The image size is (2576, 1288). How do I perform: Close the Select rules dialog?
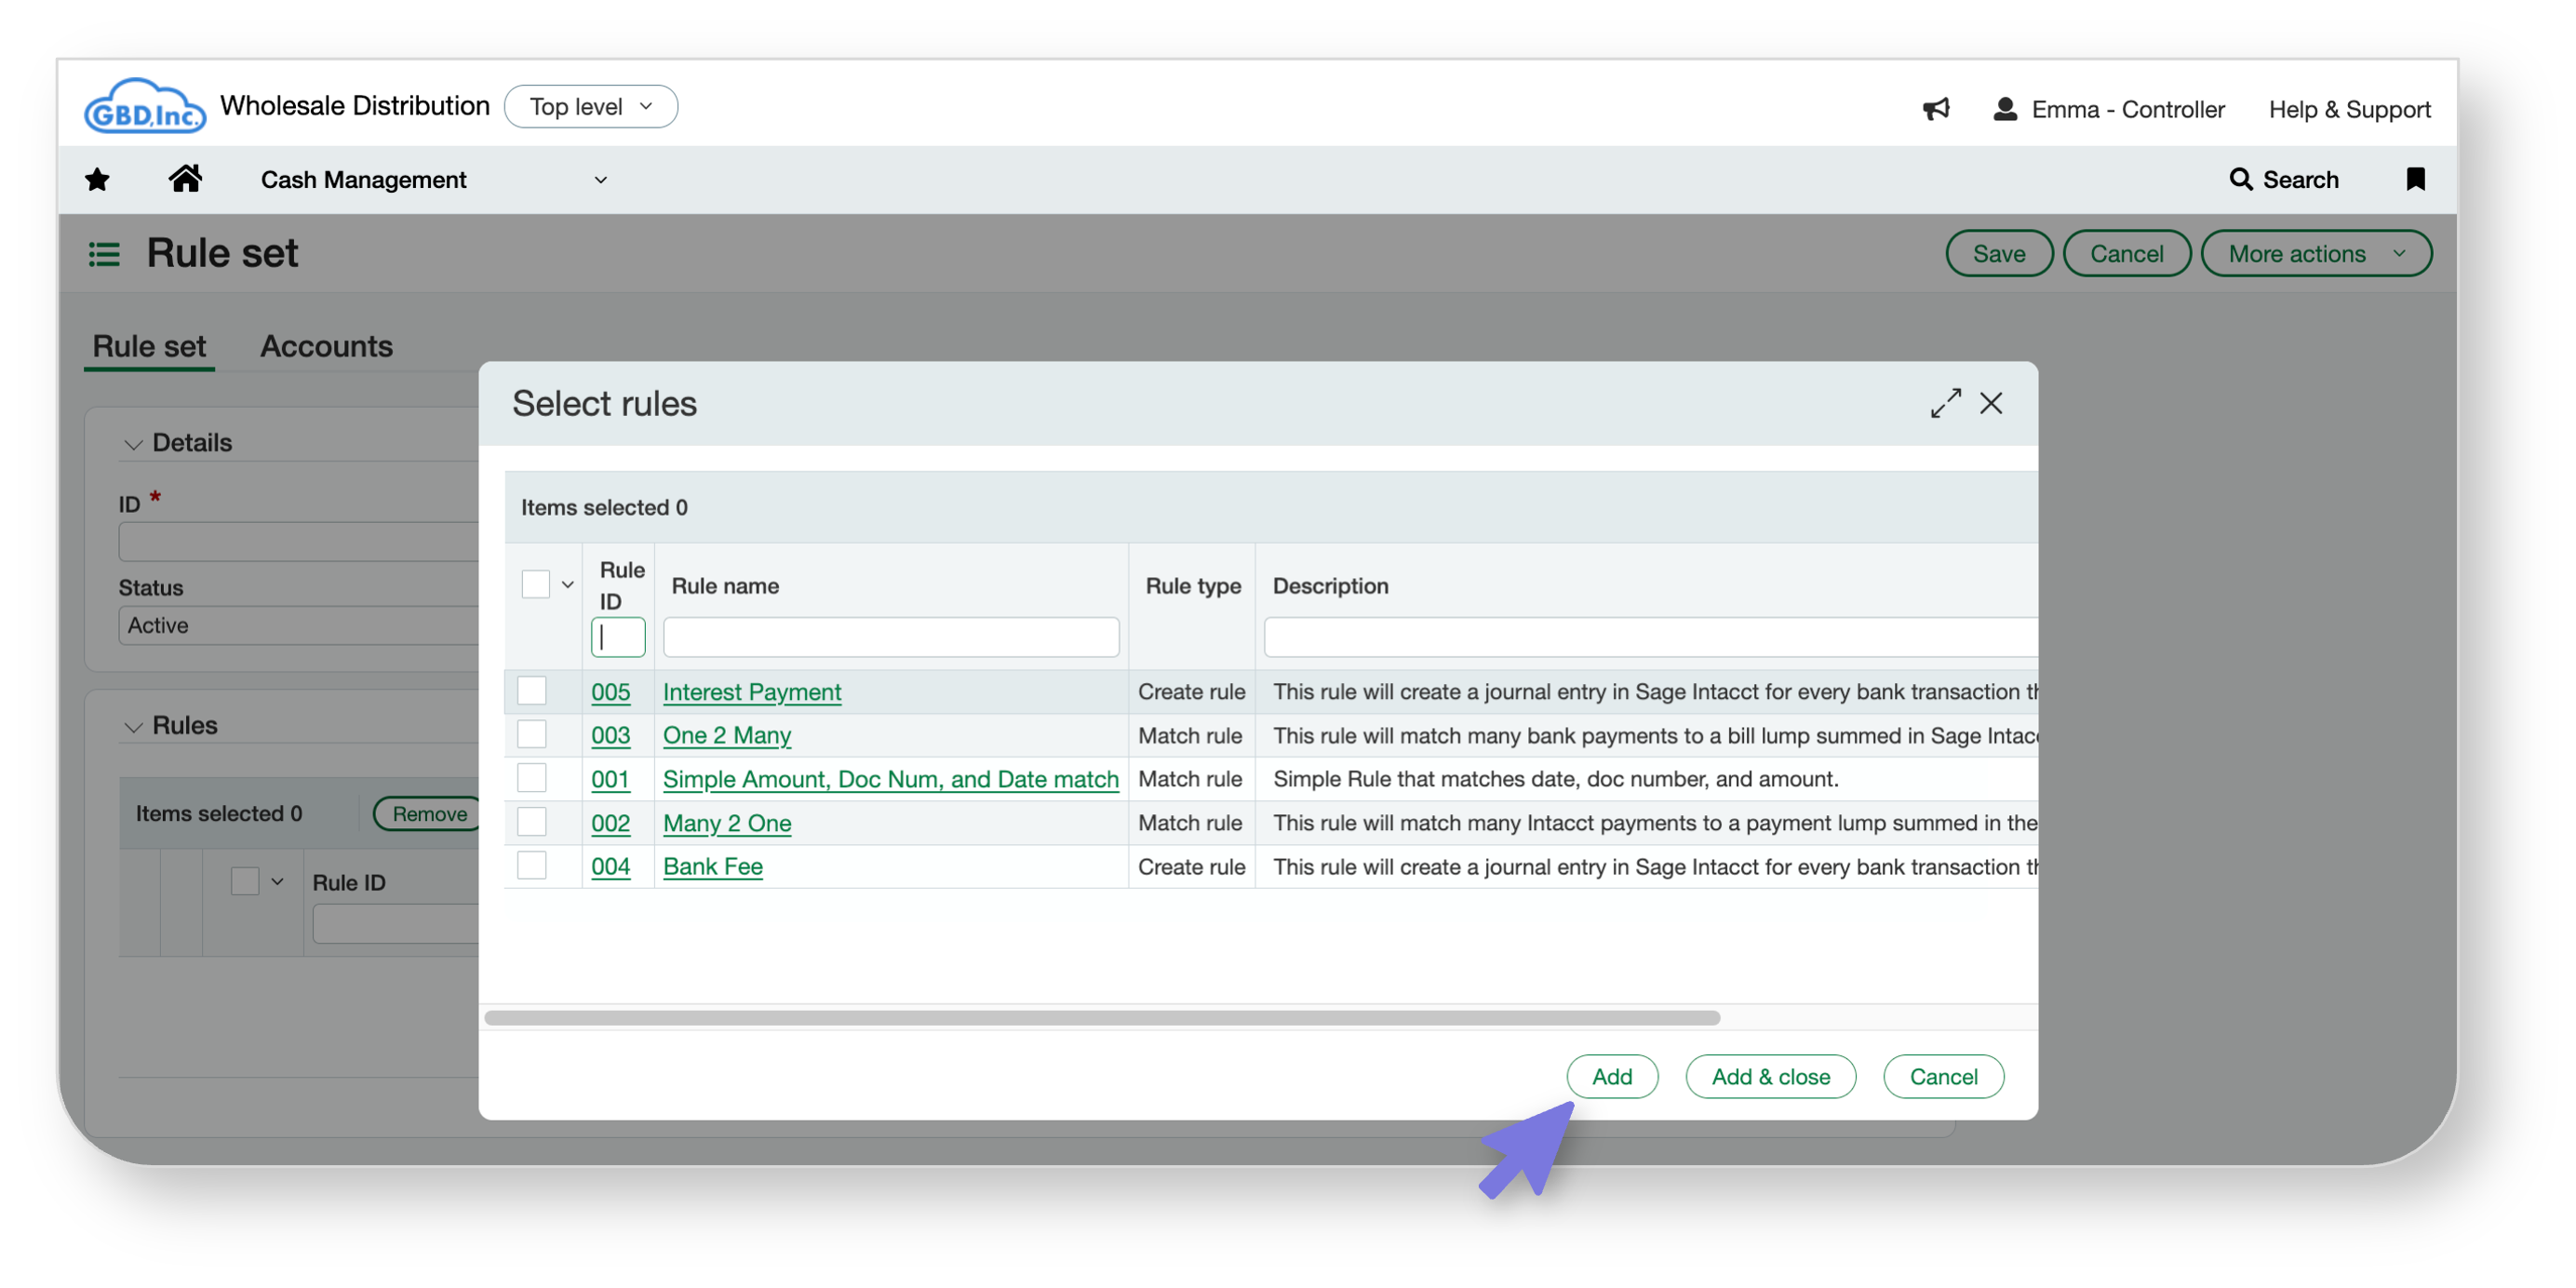tap(1991, 403)
